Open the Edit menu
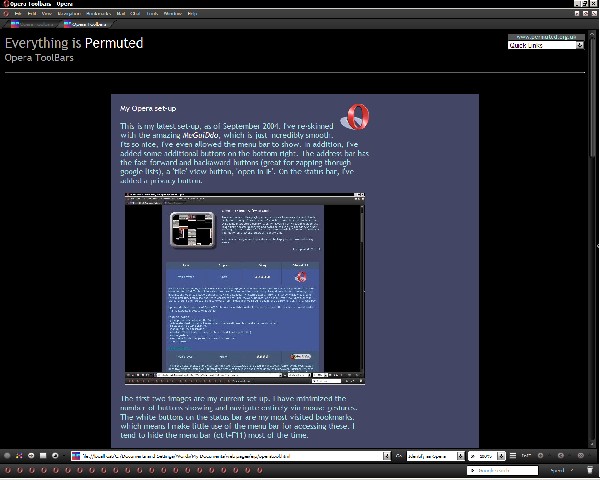Image resolution: width=600 pixels, height=480 pixels. point(32,14)
